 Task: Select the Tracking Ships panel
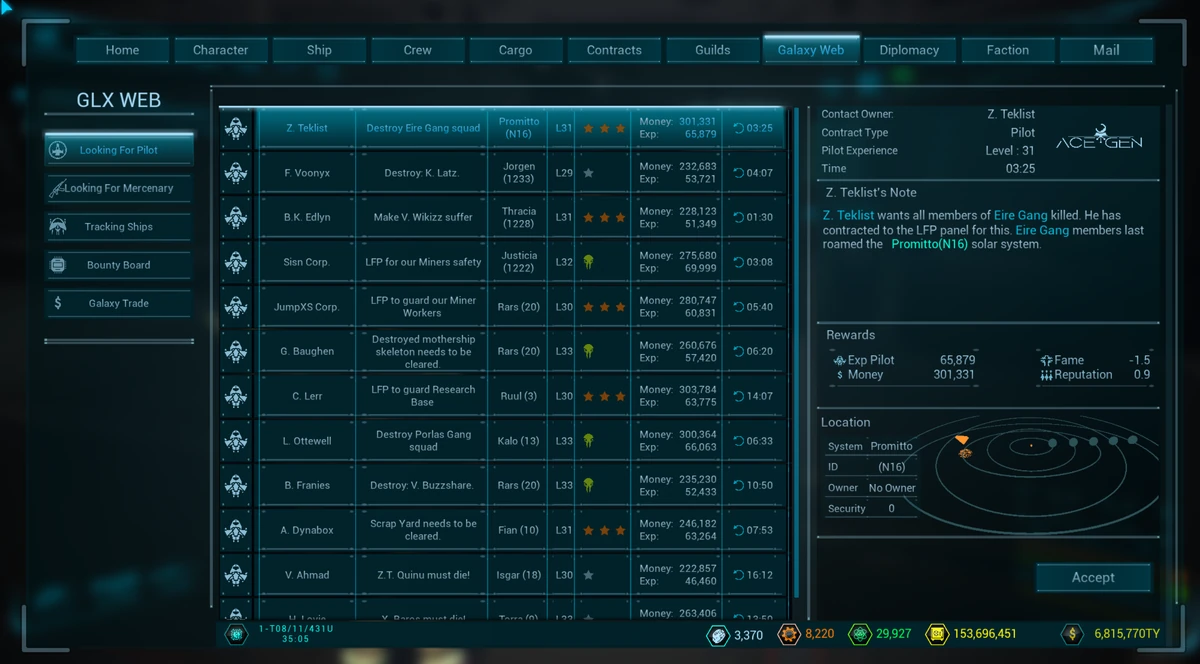coord(117,227)
